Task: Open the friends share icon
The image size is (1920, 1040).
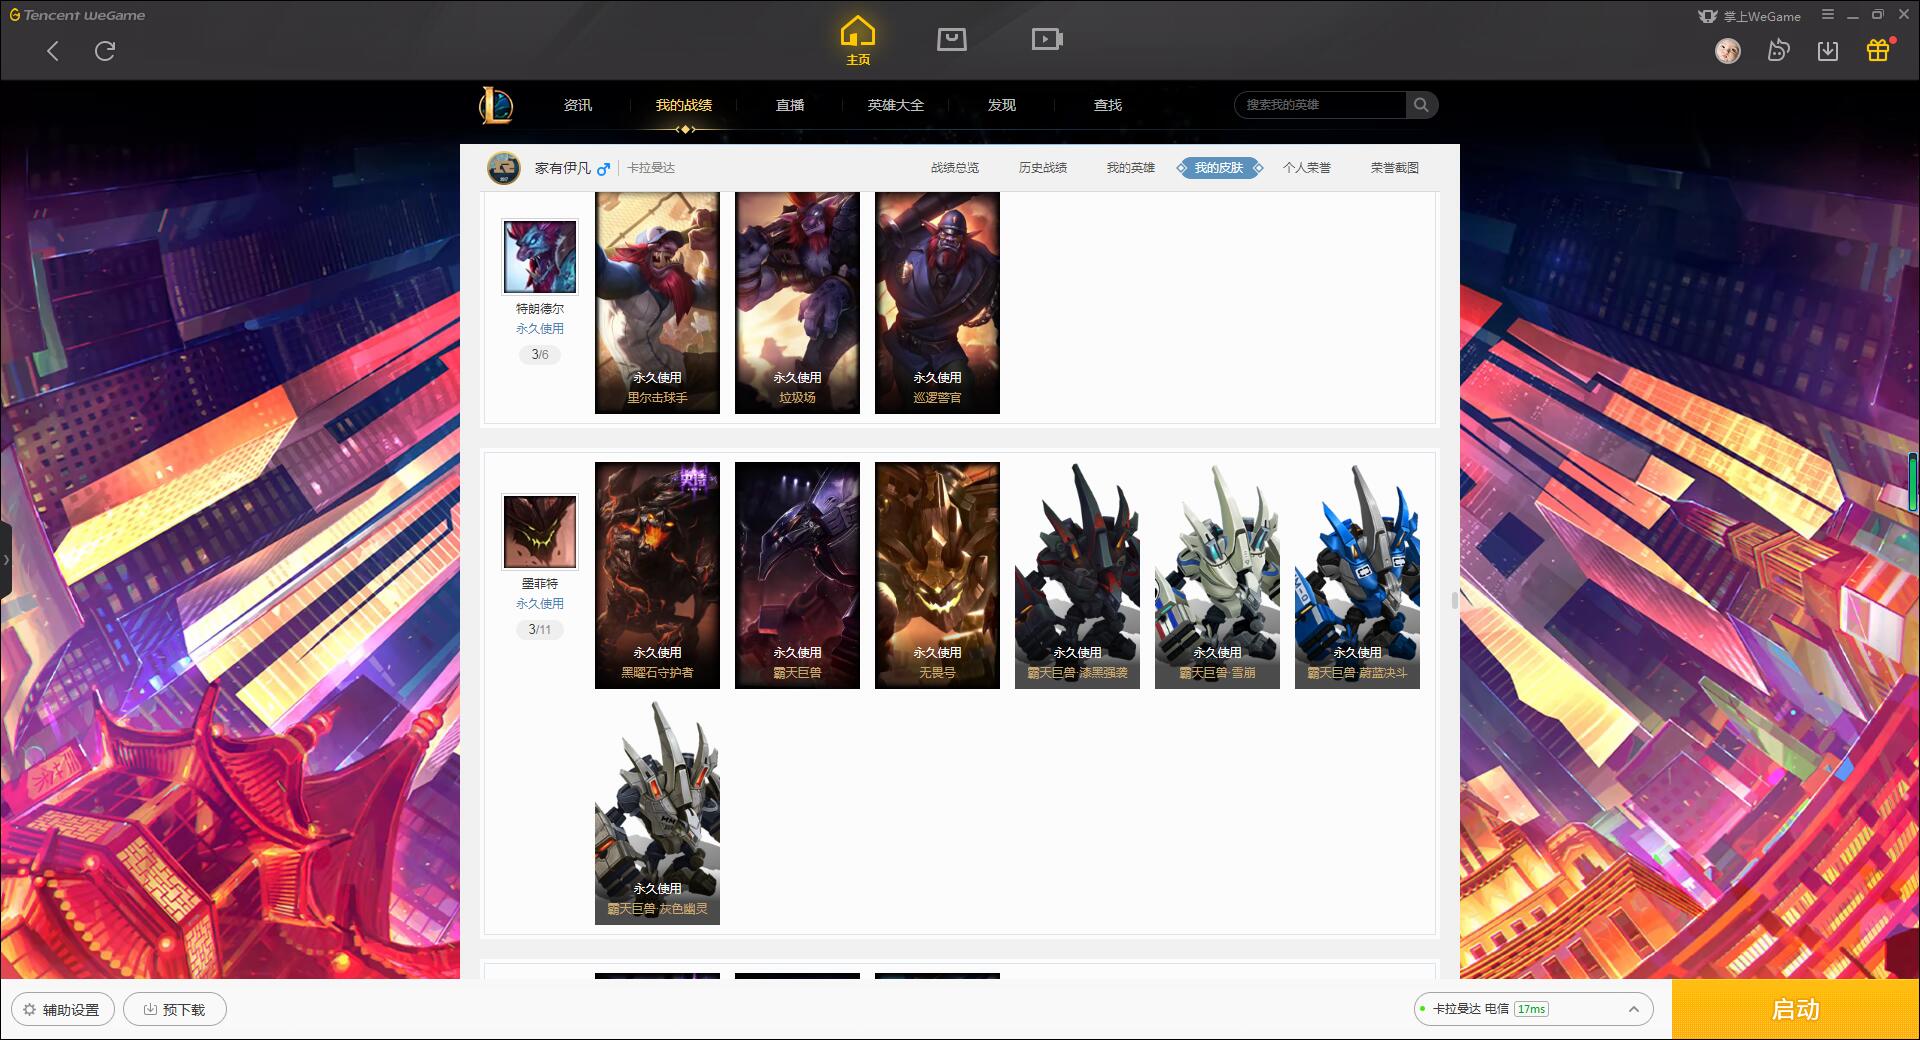Action: pos(1778,50)
